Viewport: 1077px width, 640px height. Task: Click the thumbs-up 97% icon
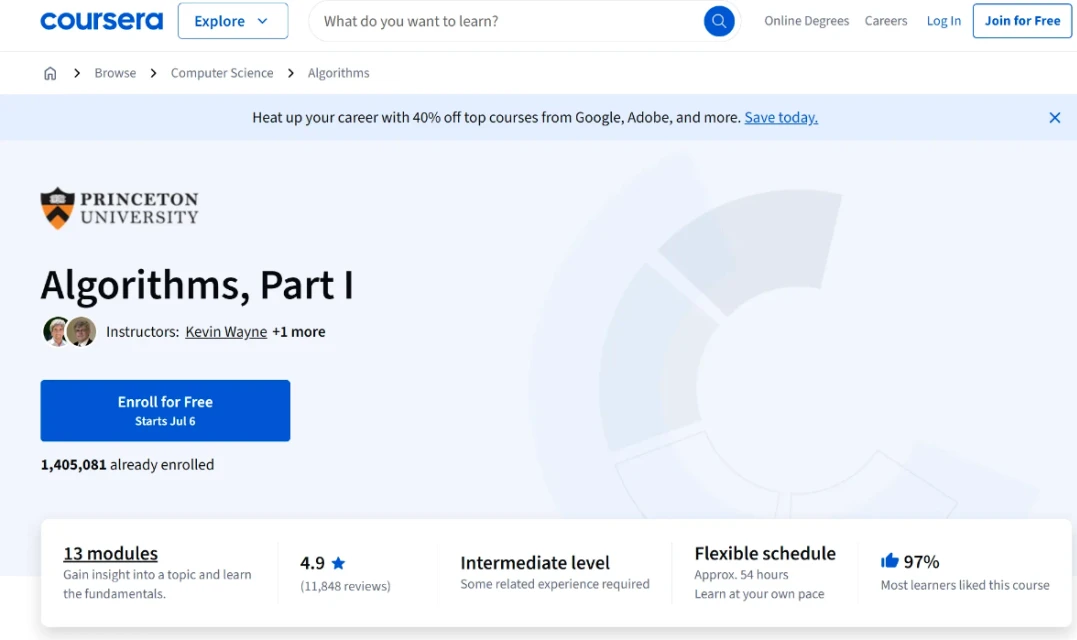(x=889, y=561)
